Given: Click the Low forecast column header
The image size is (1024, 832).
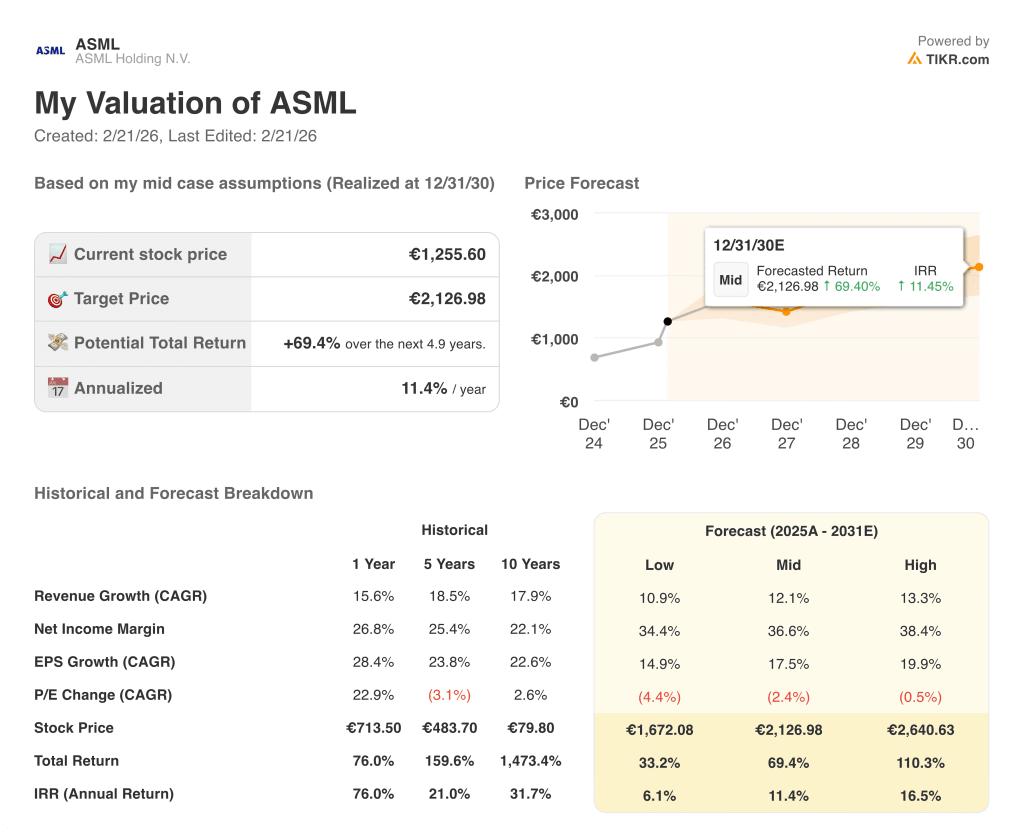Looking at the screenshot, I should tap(659, 565).
